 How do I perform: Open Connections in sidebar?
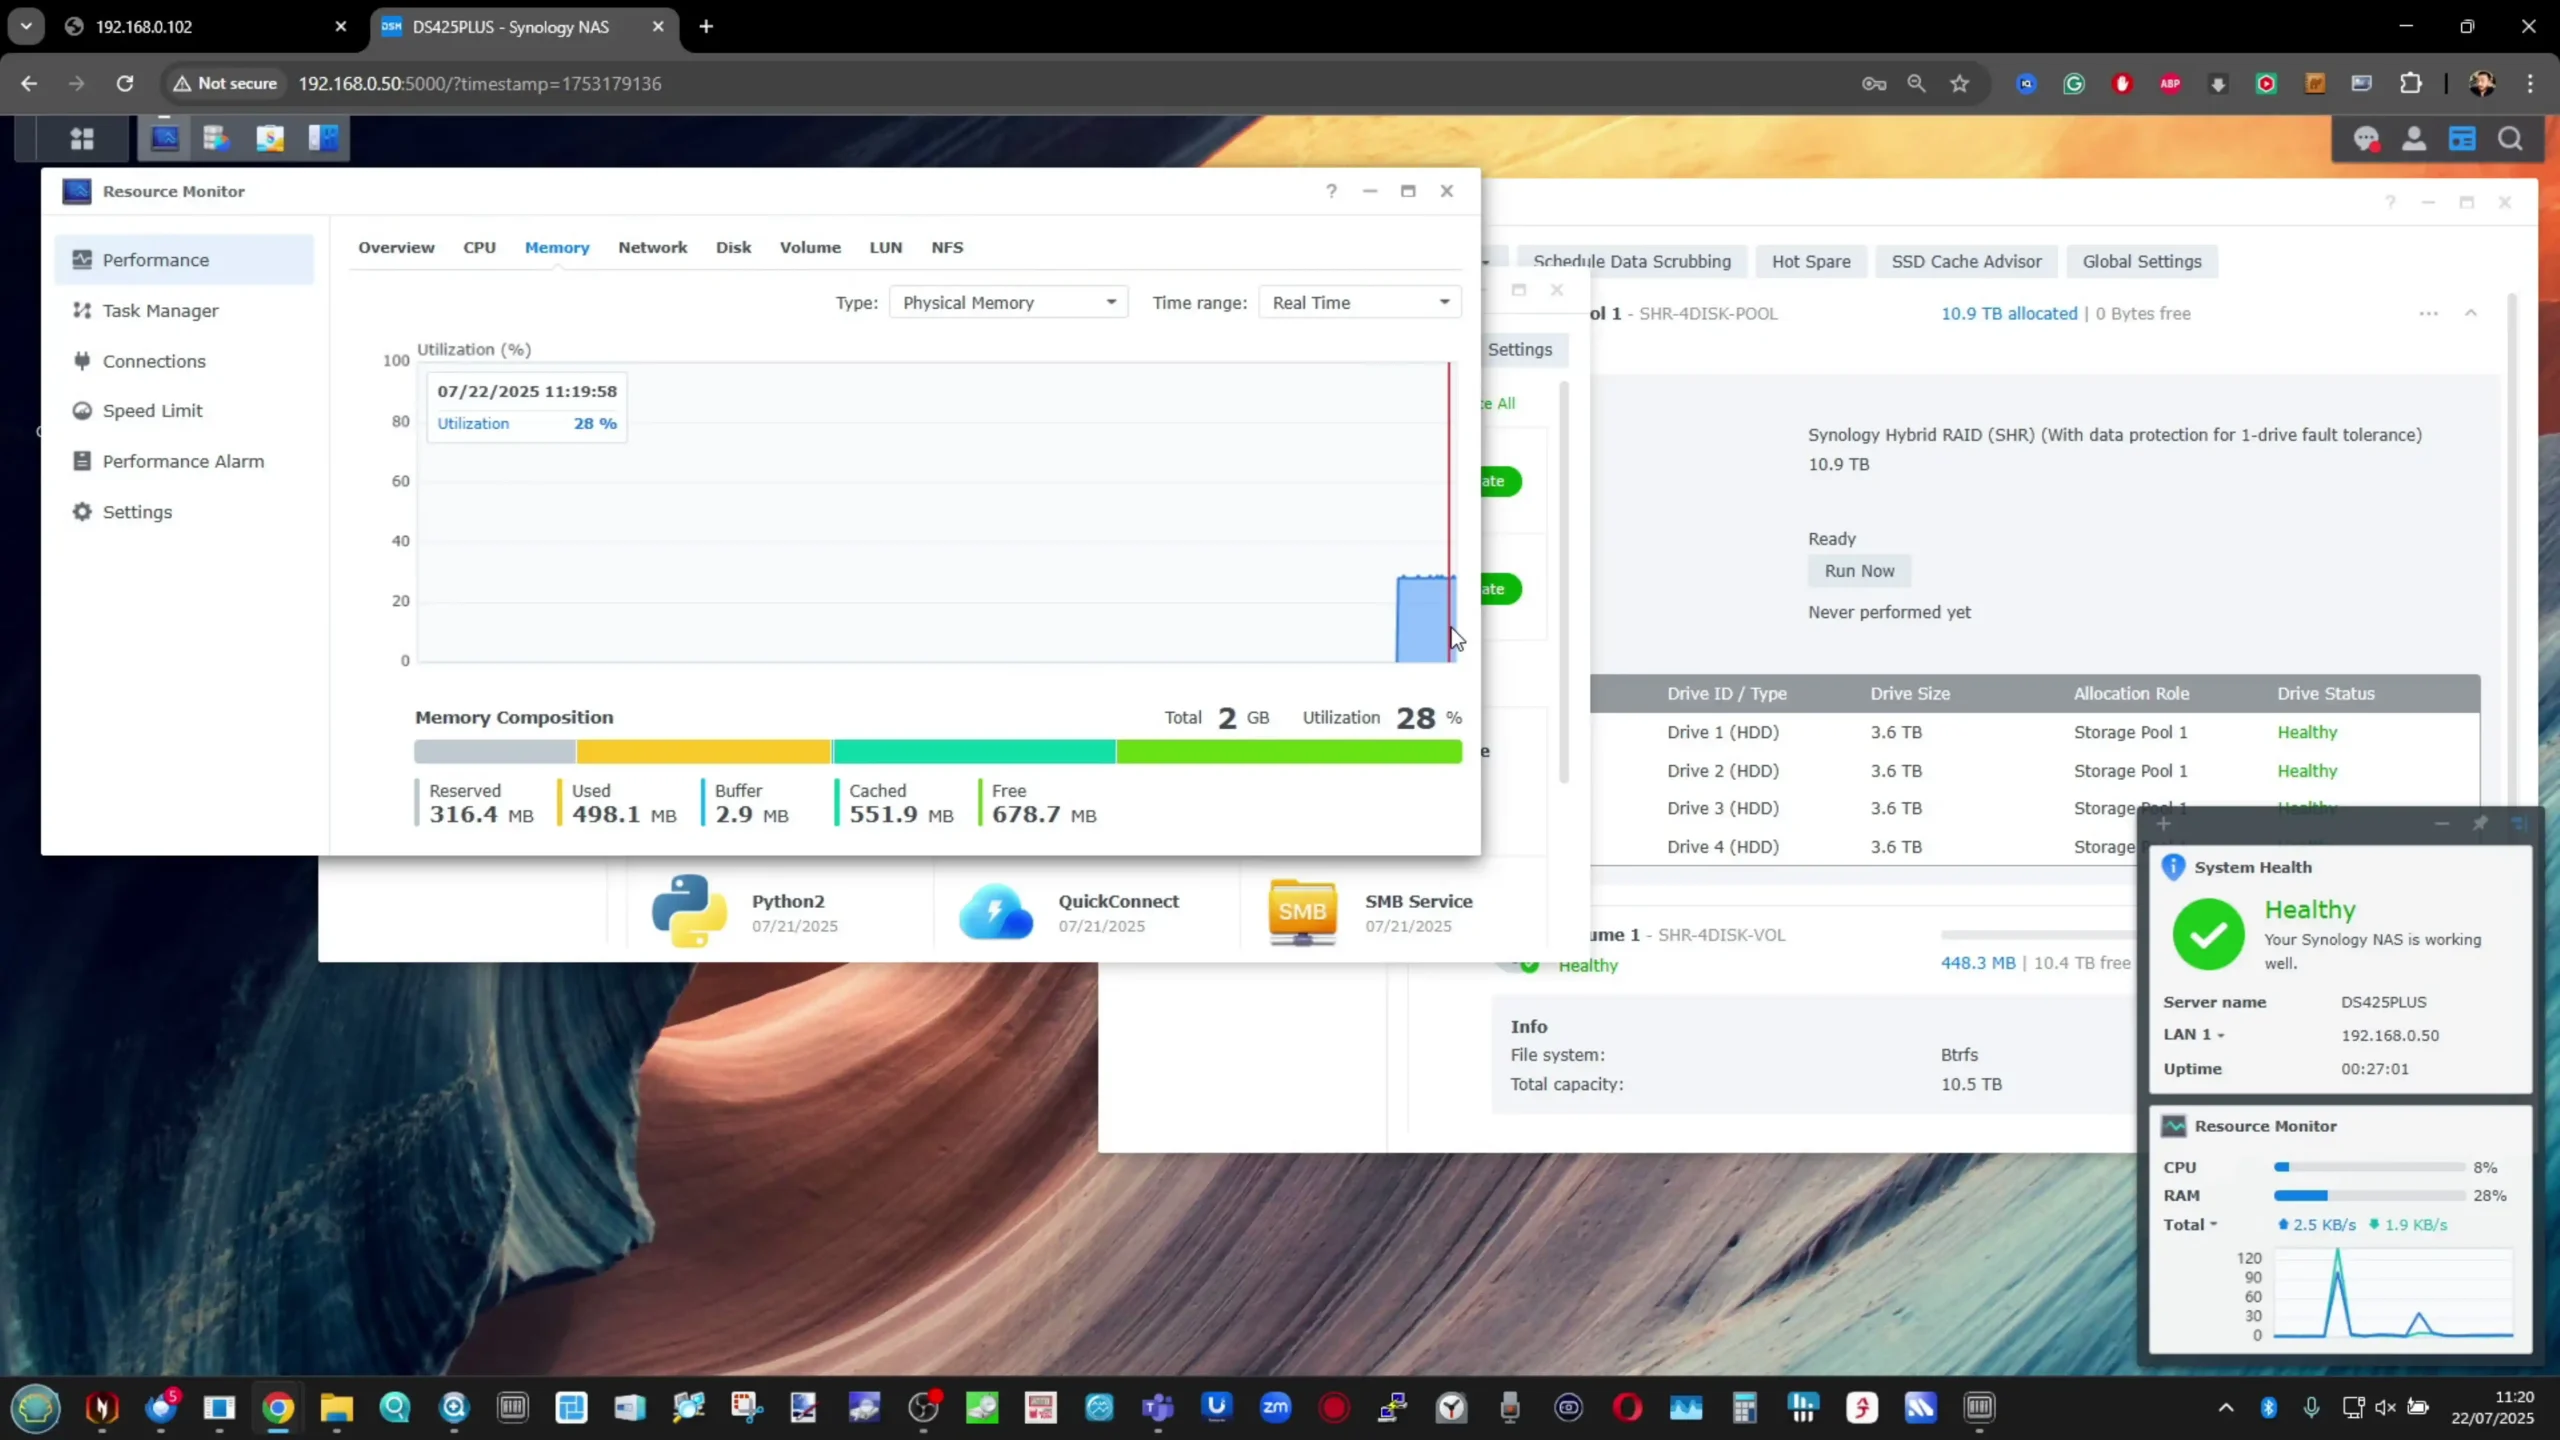(x=184, y=361)
